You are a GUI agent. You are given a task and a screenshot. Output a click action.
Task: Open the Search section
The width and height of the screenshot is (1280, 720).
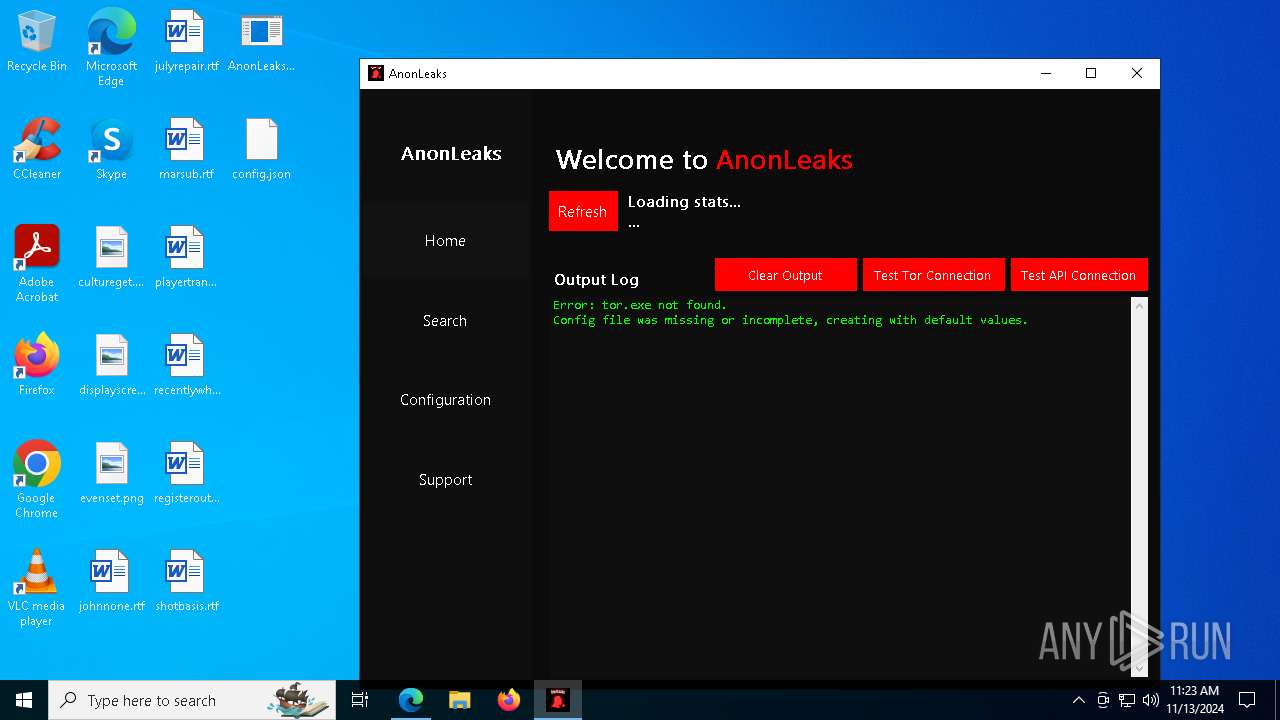point(445,321)
